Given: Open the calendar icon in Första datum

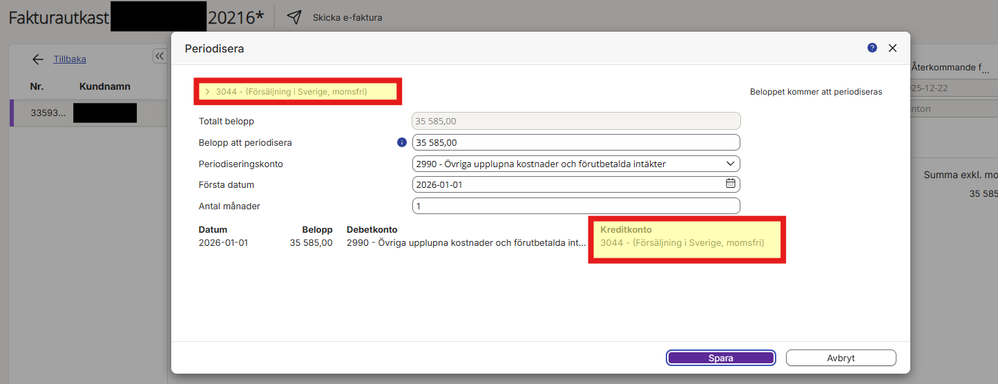Looking at the screenshot, I should [731, 183].
